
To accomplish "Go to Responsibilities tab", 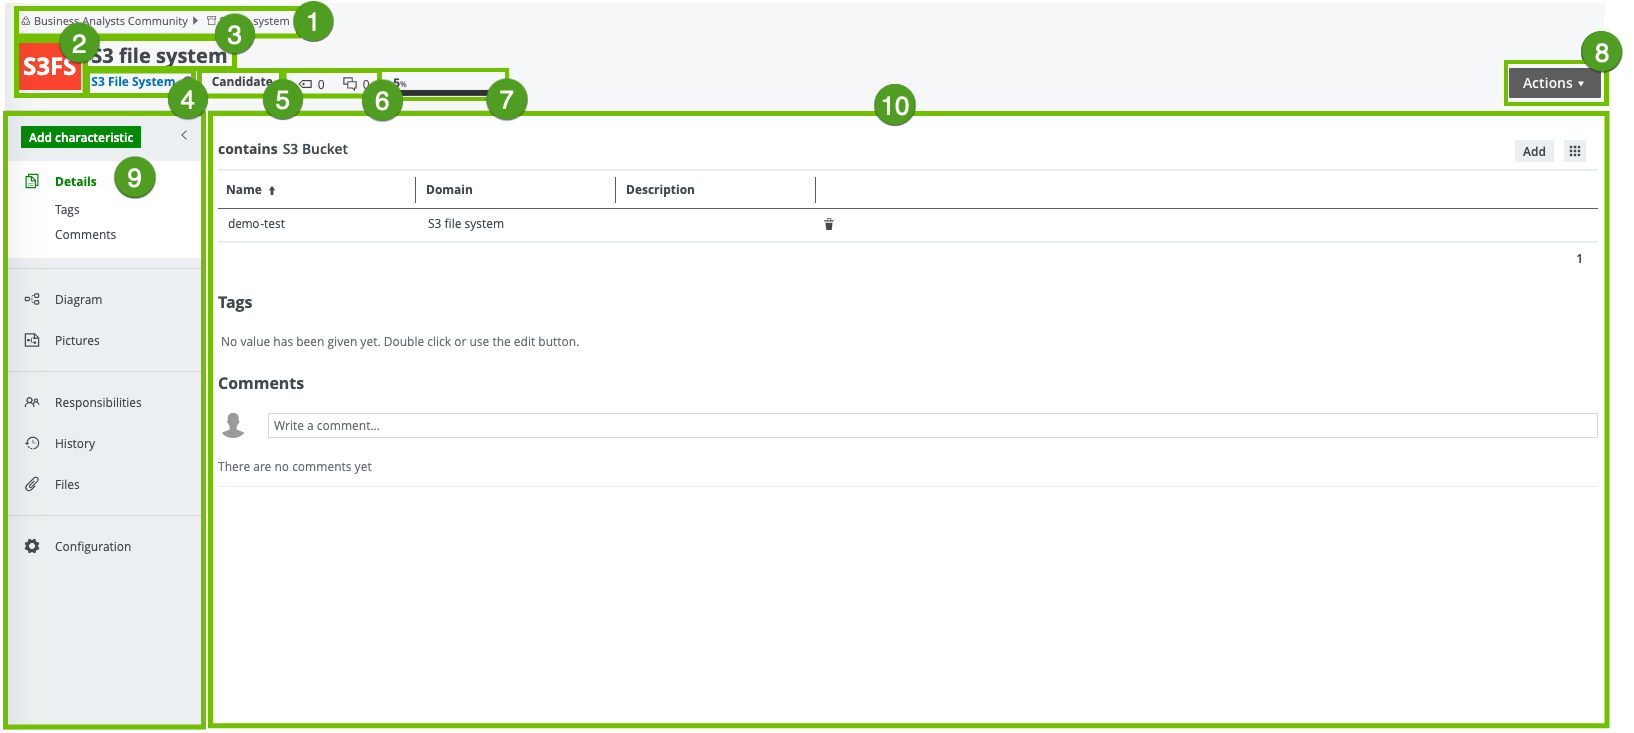I will [98, 403].
